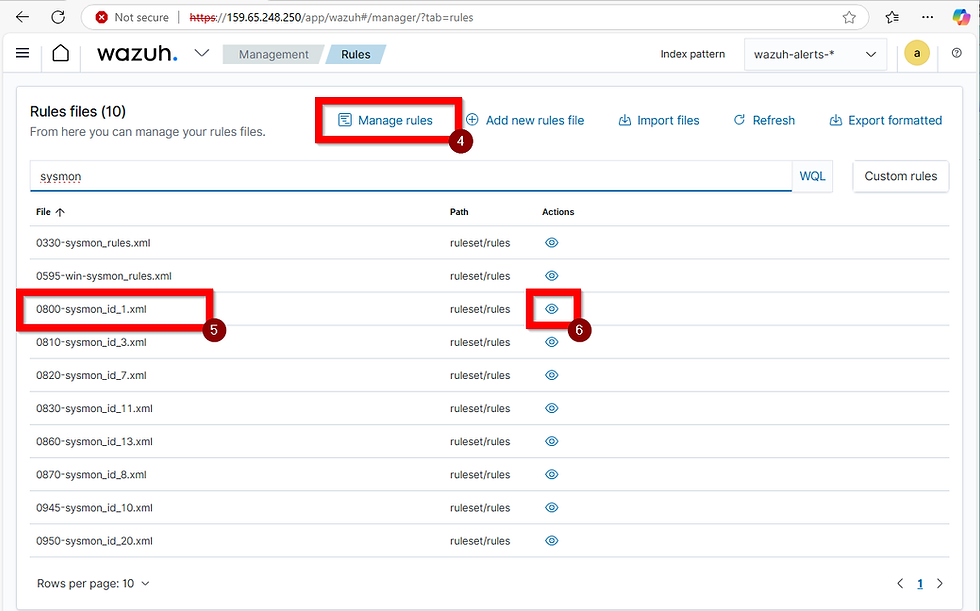The image size is (980, 611).
Task: Open the Index pattern wazuh-alerts-* dropdown
Action: [815, 54]
